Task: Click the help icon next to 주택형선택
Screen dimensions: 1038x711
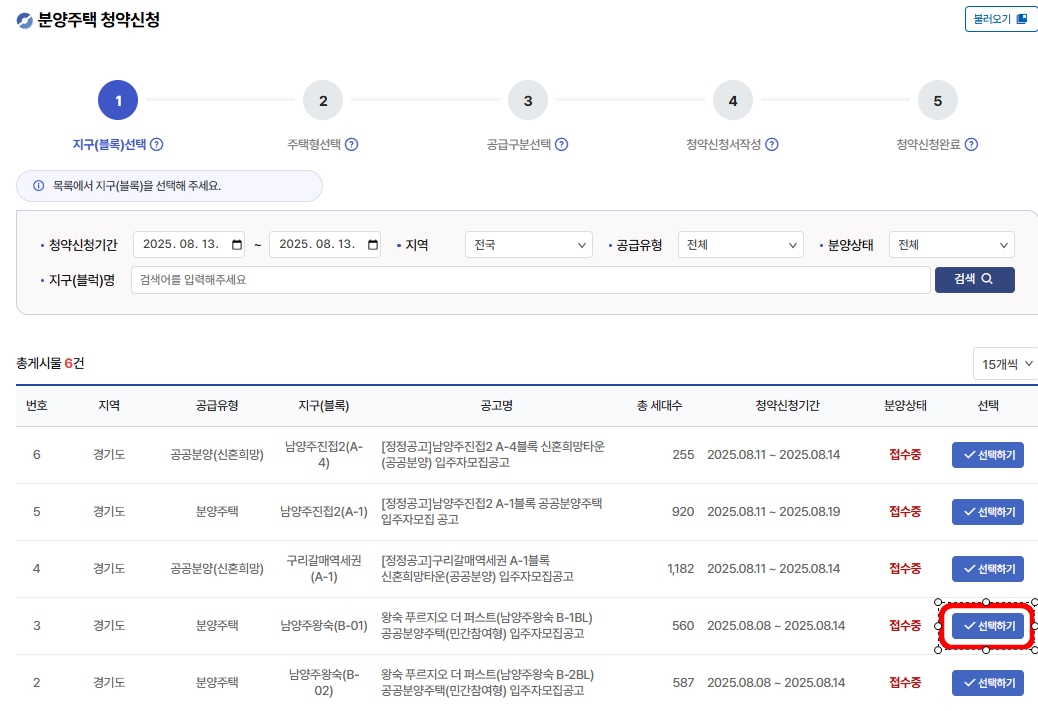Action: click(x=352, y=144)
